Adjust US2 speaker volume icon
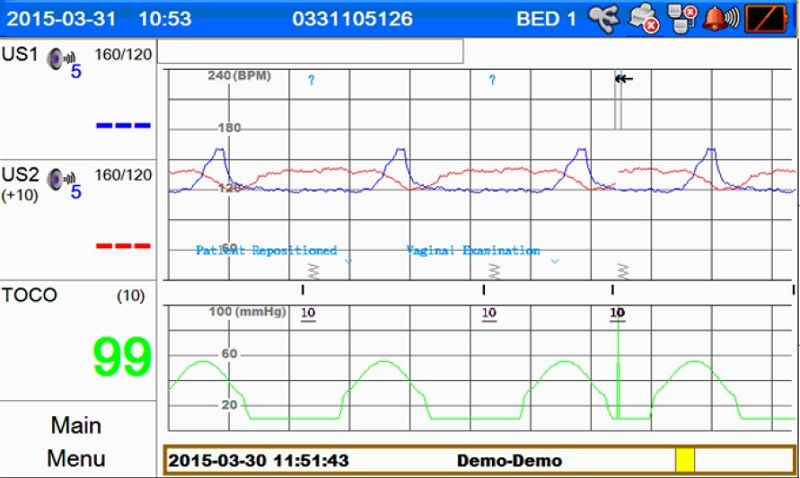800x478 pixels. point(59,178)
